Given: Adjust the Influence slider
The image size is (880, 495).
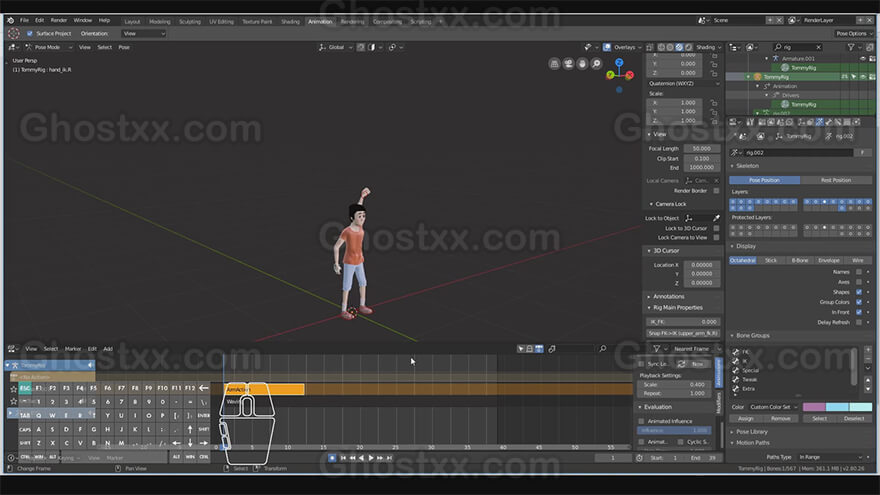Looking at the screenshot, I should click(674, 430).
